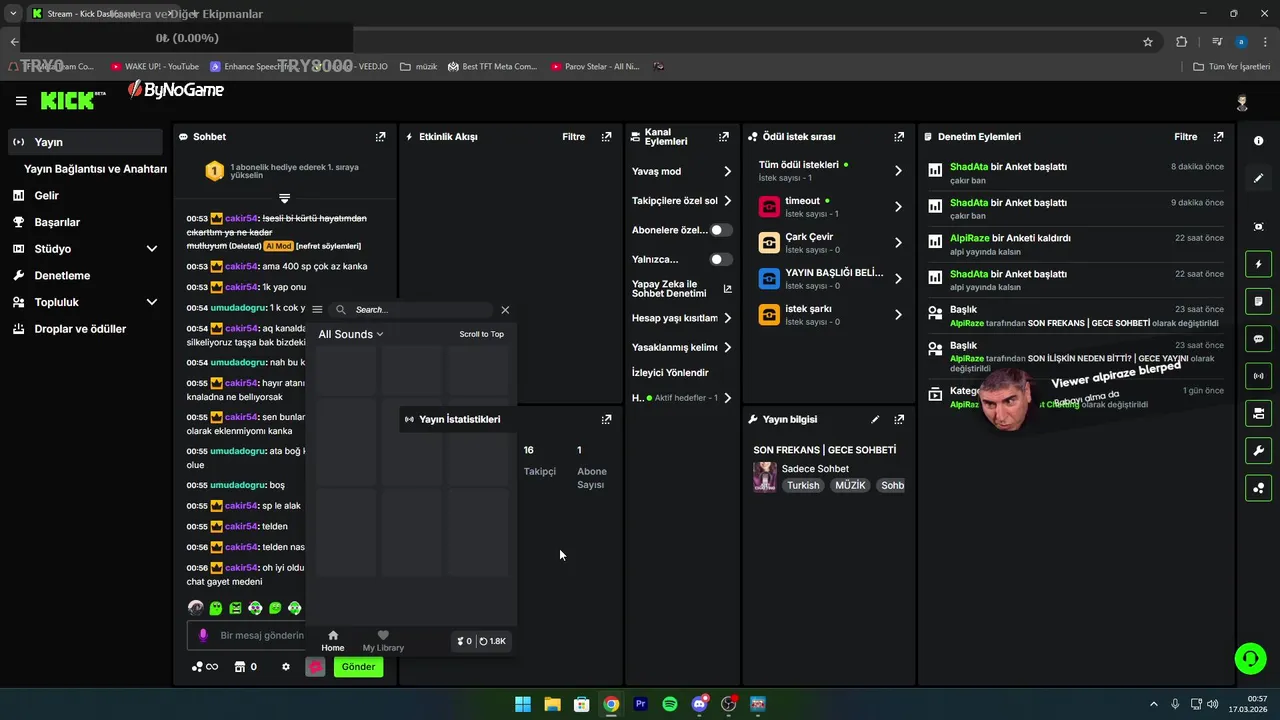Click the Kick logo
This screenshot has width=1280, height=720.
click(73, 100)
